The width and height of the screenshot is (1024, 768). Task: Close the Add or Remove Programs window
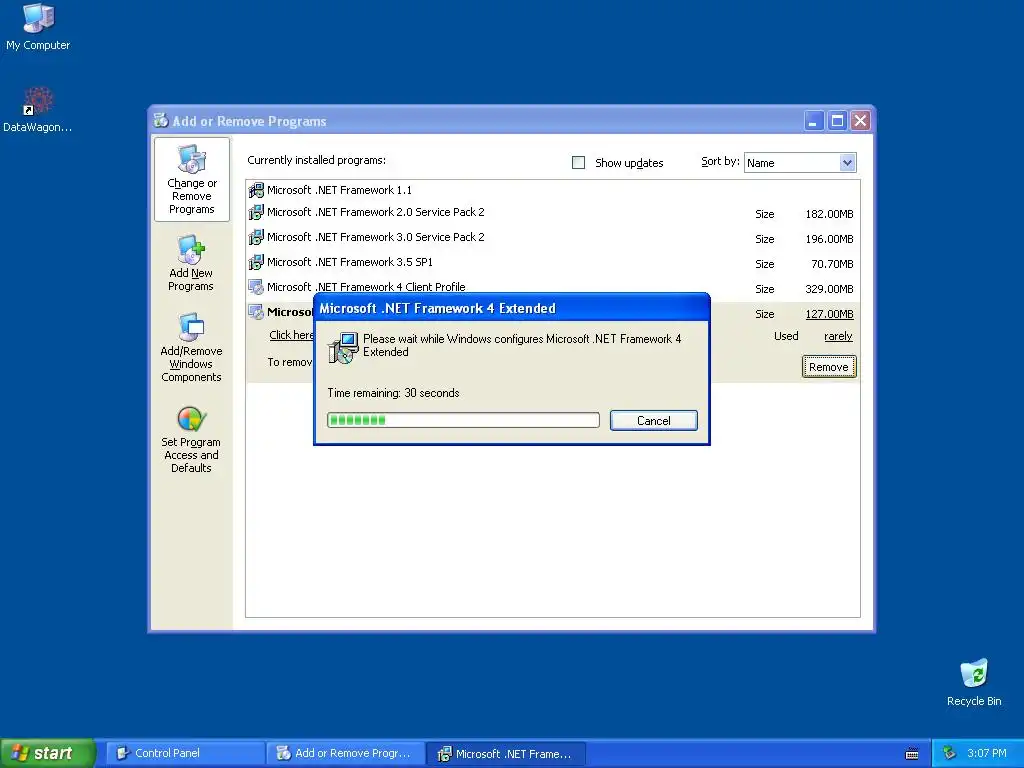861,121
